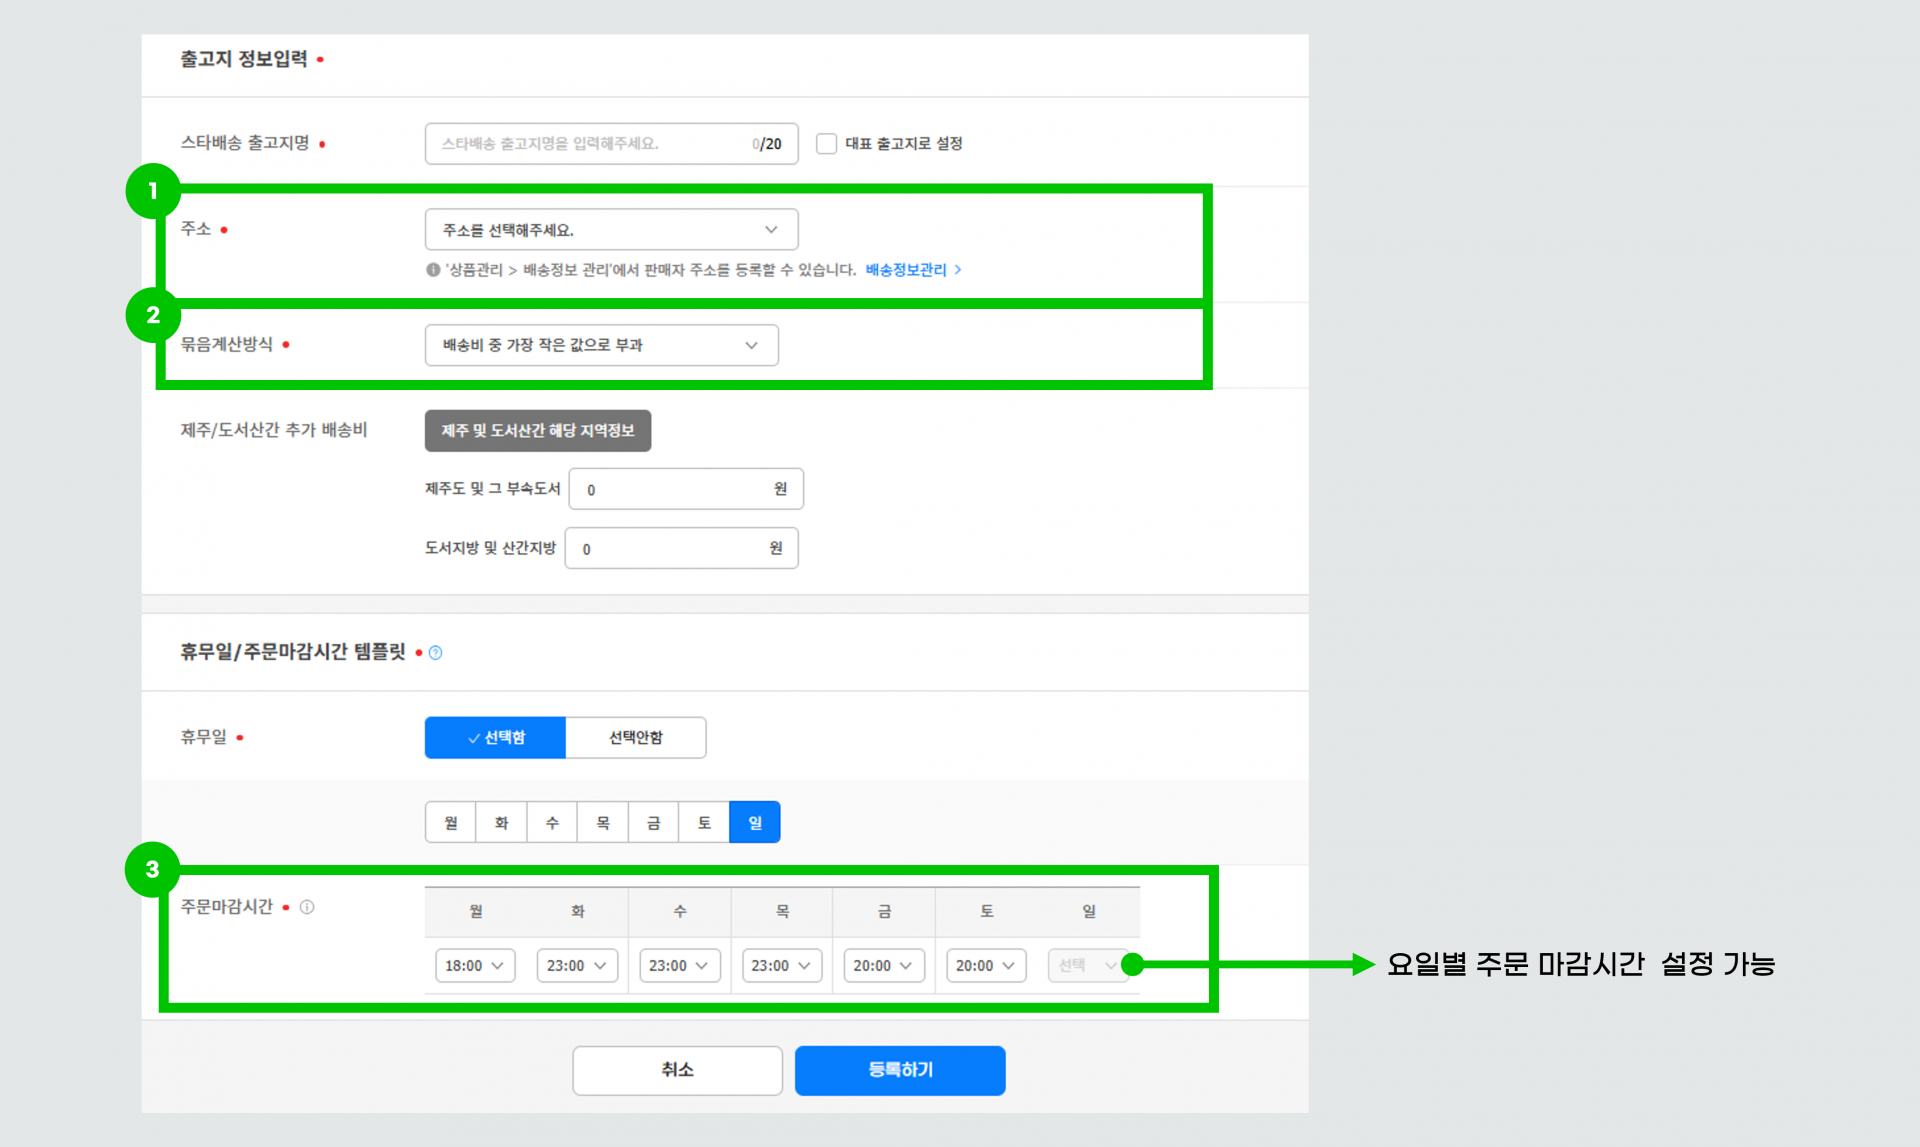Image resolution: width=1920 pixels, height=1147 pixels.
Task: Check the 대표 출고지로 설정 checkbox
Action: tap(826, 144)
